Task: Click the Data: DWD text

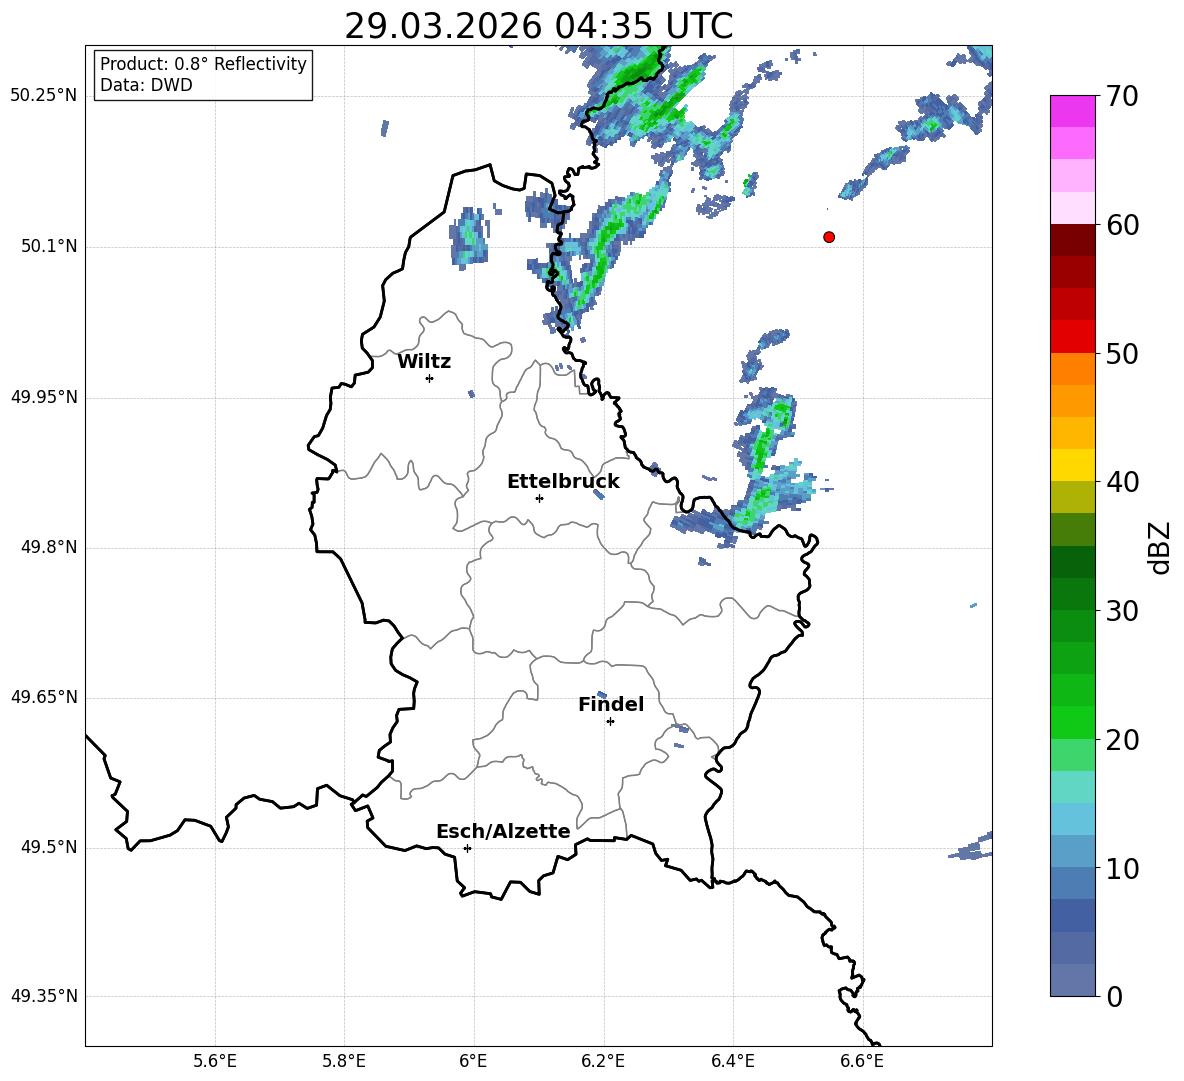Action: coord(146,85)
